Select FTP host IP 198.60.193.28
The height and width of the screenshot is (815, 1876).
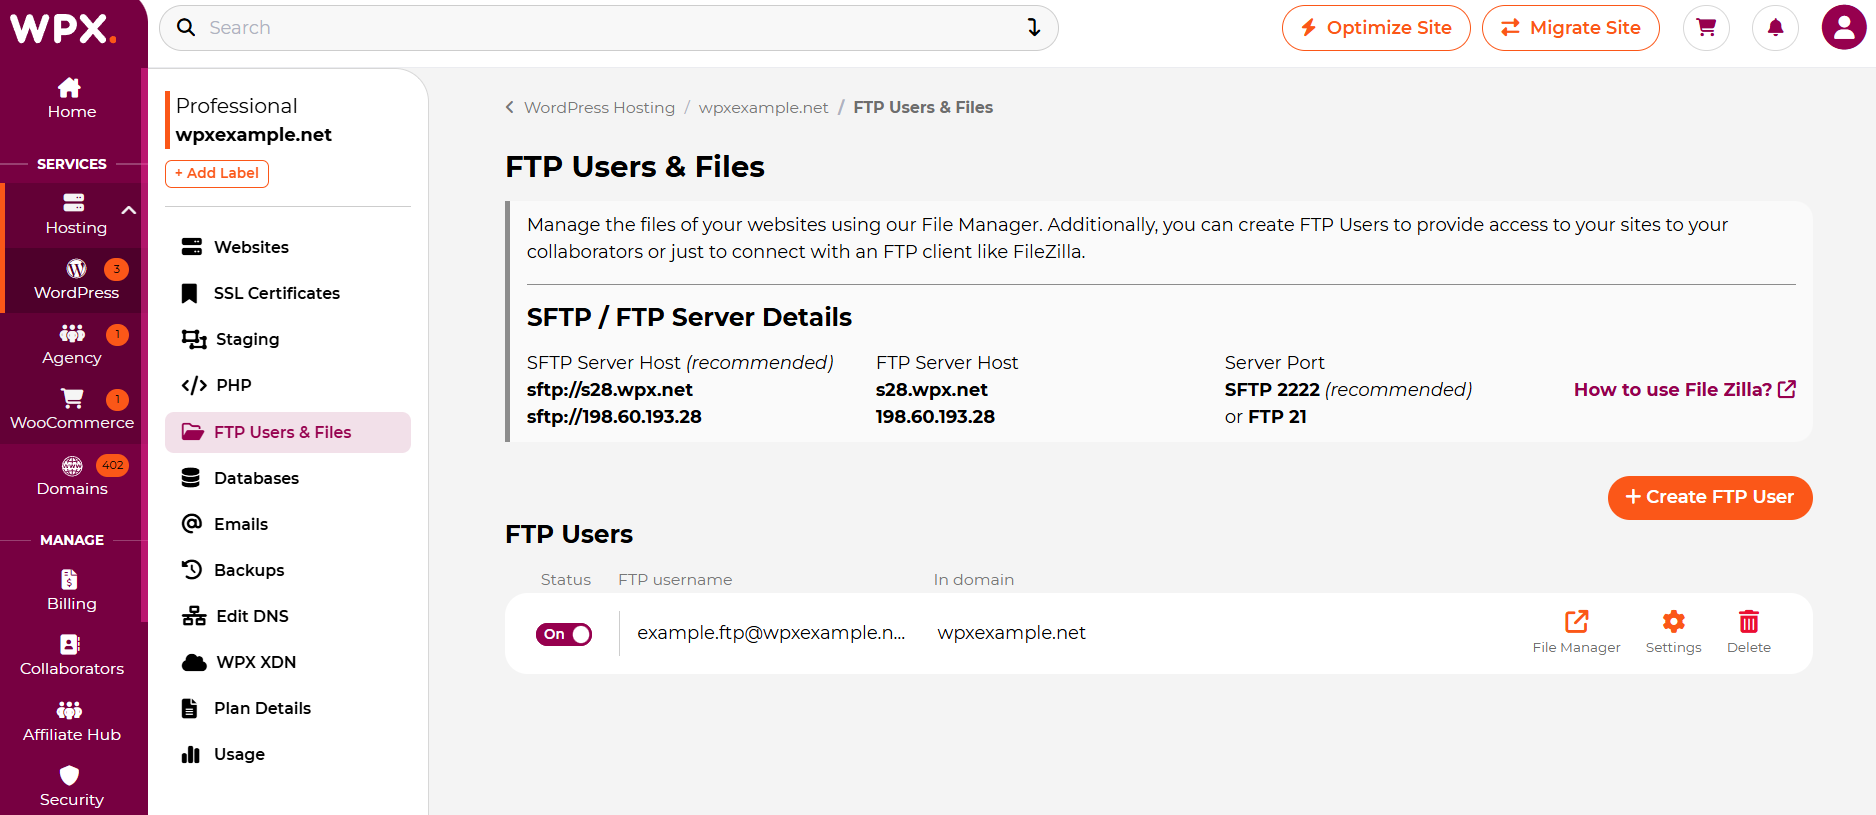click(935, 417)
